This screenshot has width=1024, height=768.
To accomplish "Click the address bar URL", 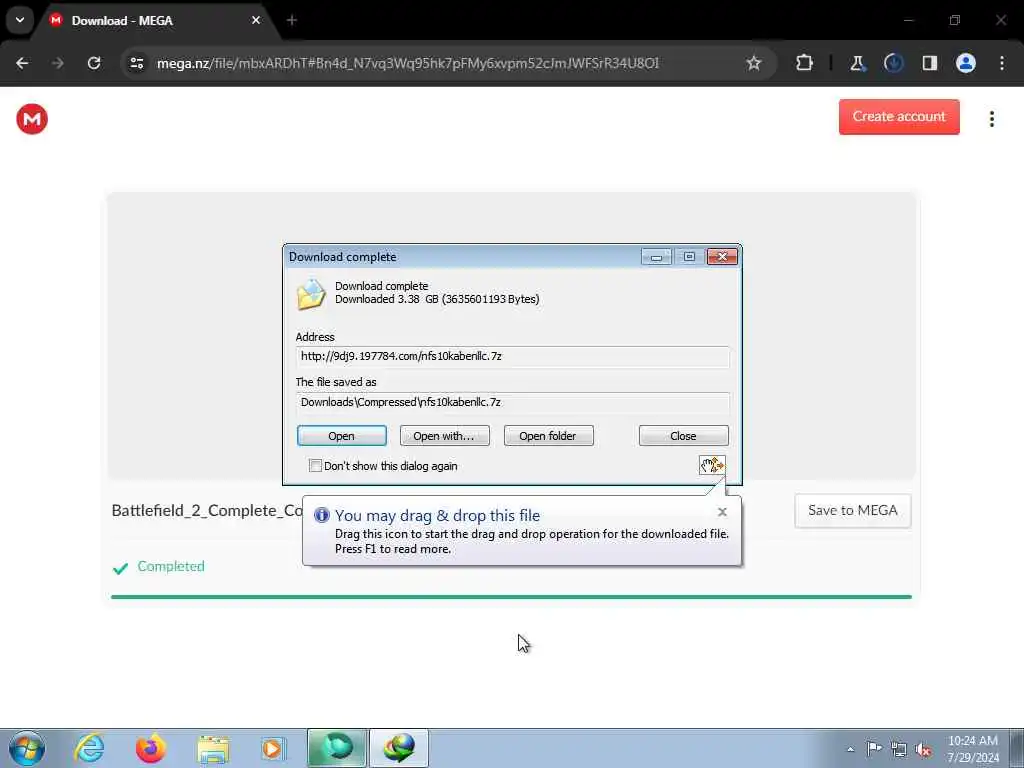I will 408,63.
